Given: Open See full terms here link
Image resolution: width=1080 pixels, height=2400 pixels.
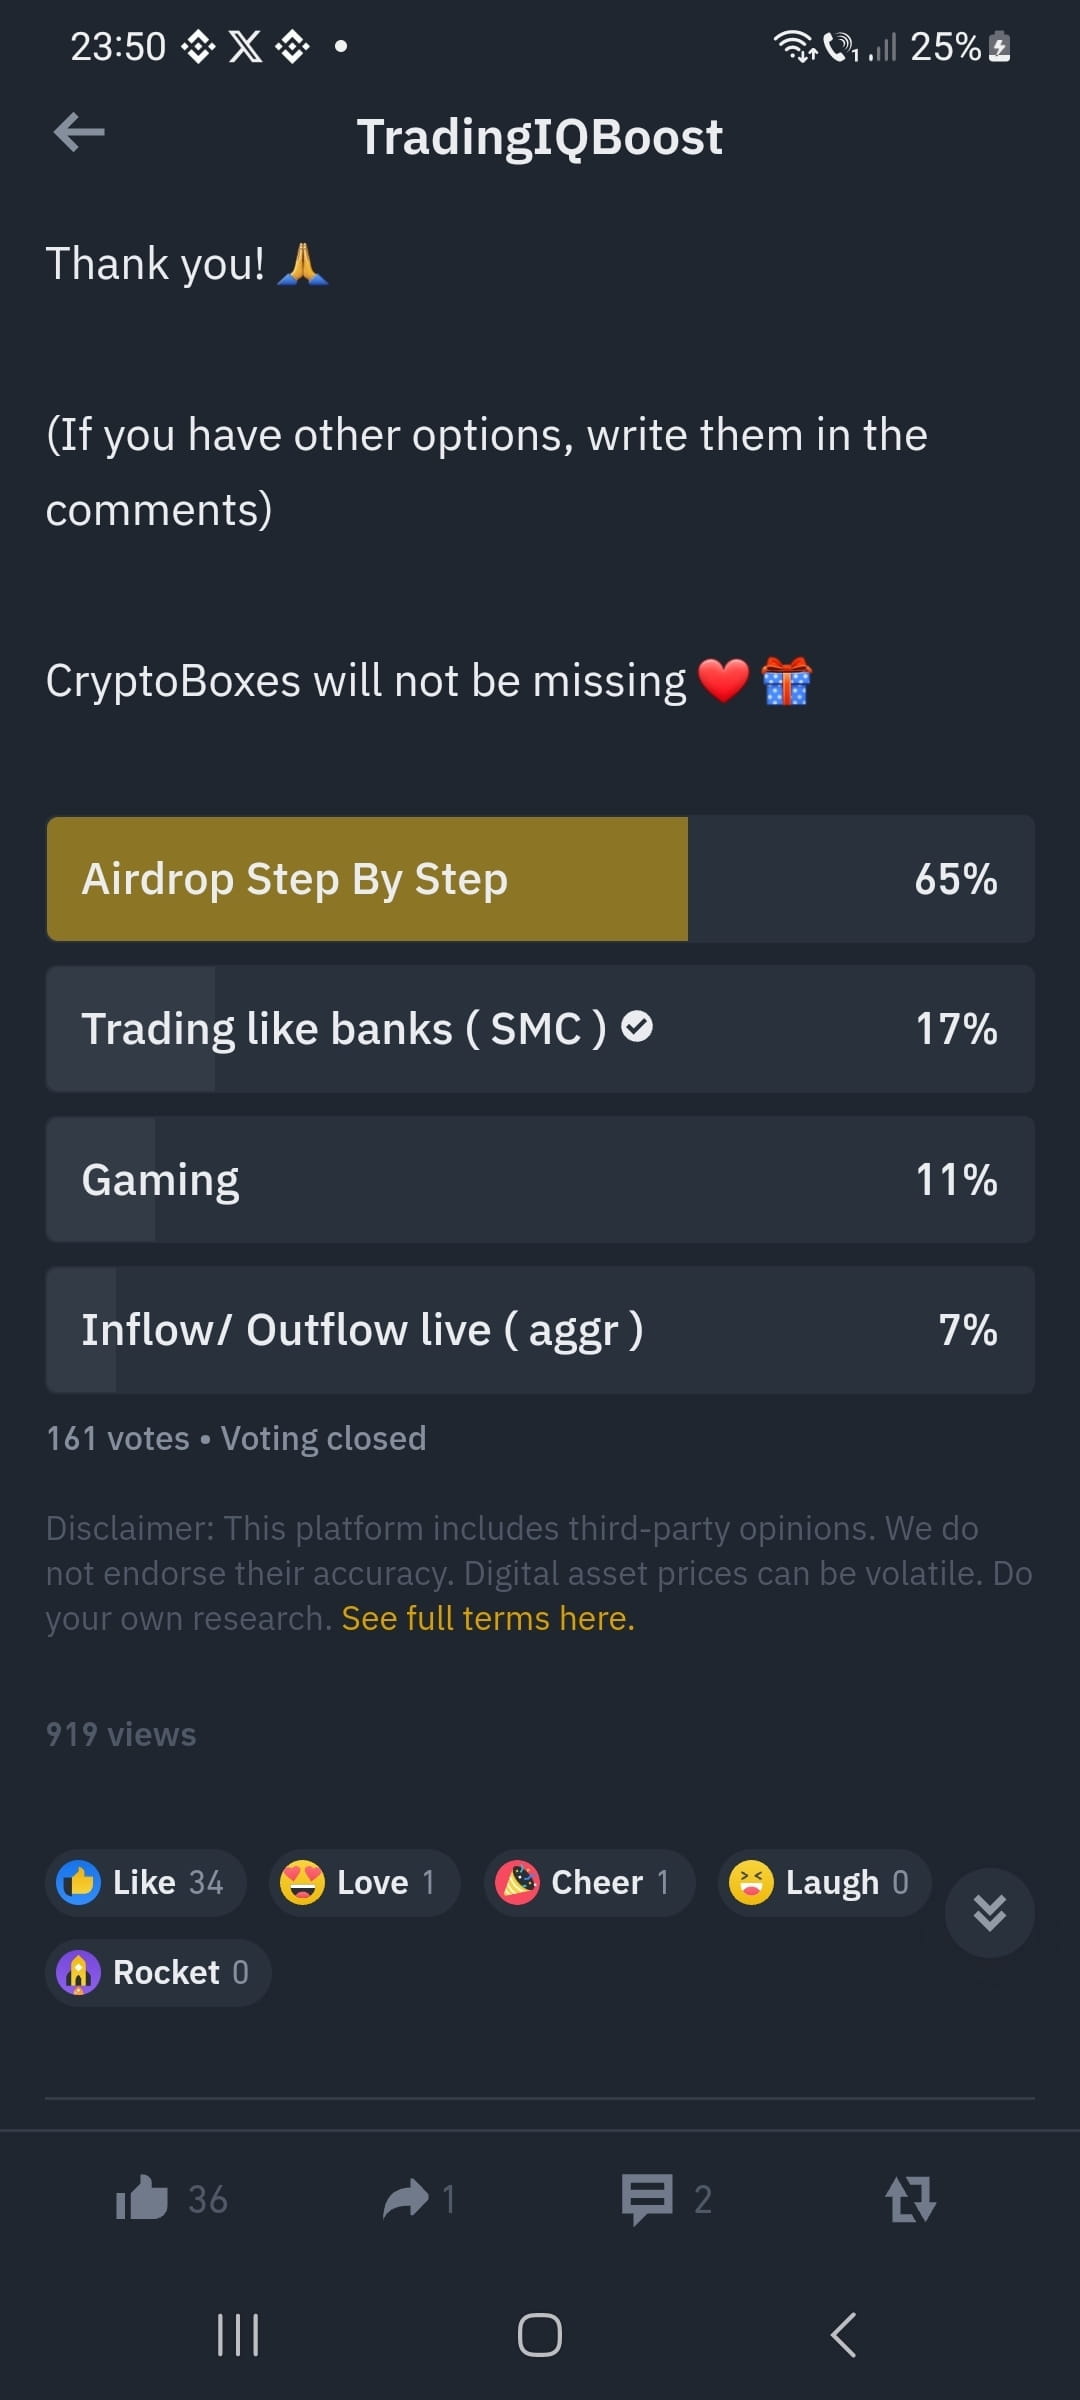Looking at the screenshot, I should tap(487, 1617).
